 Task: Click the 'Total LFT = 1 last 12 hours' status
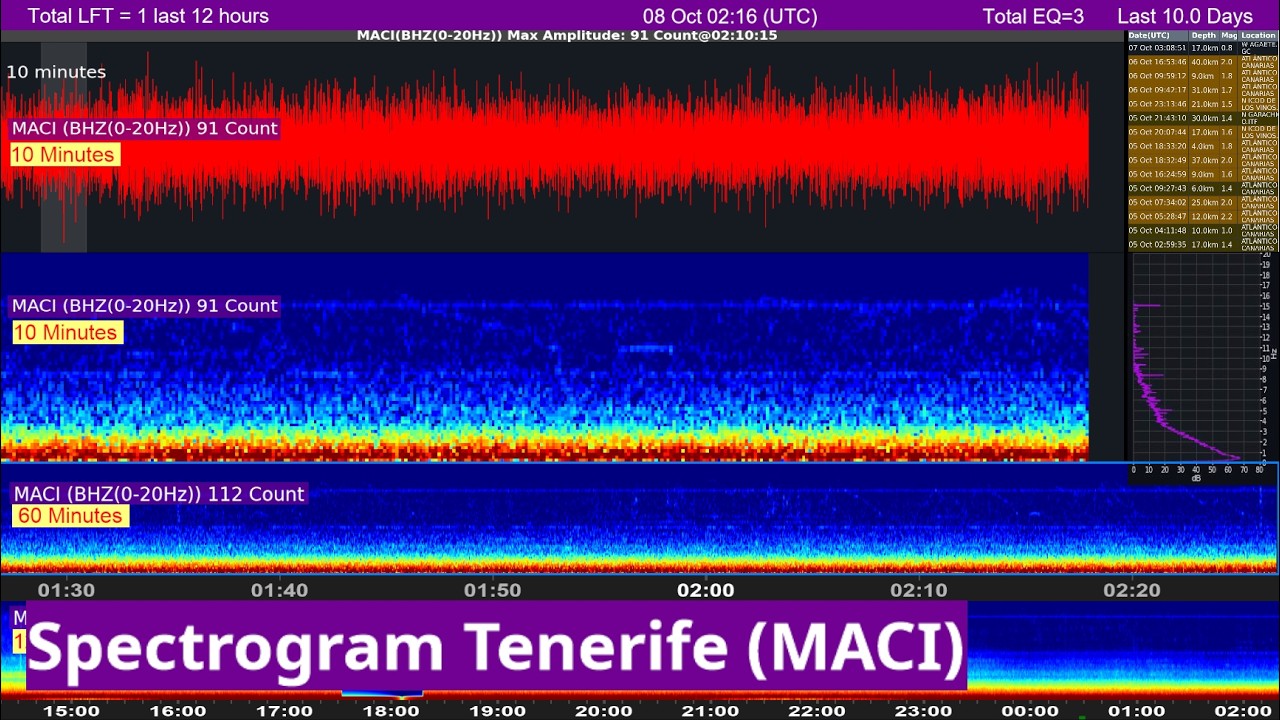click(x=148, y=16)
